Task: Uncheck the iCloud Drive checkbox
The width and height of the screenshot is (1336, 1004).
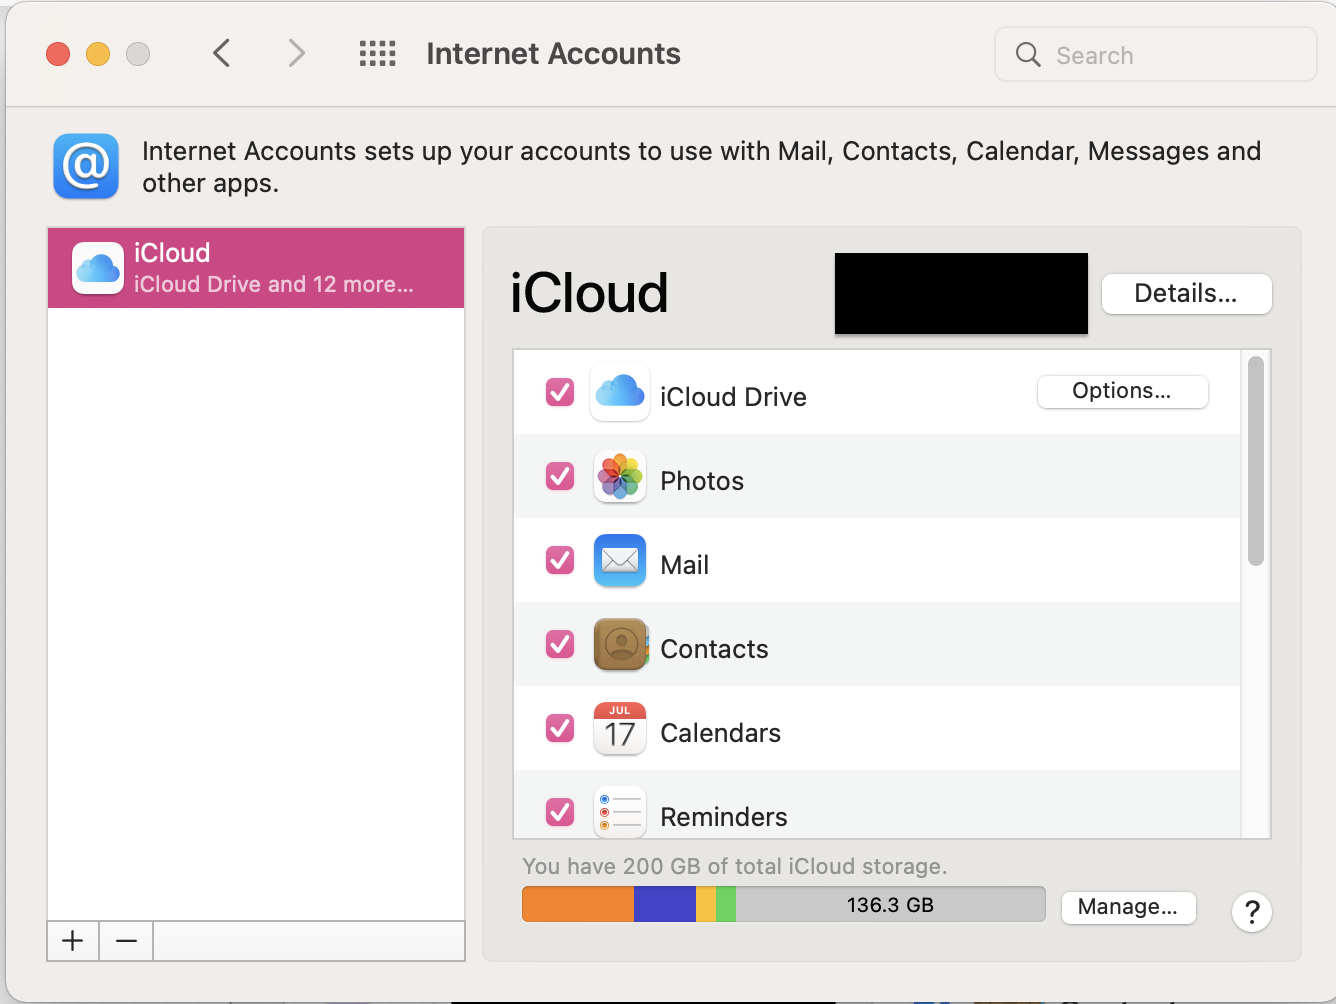Action: [560, 392]
